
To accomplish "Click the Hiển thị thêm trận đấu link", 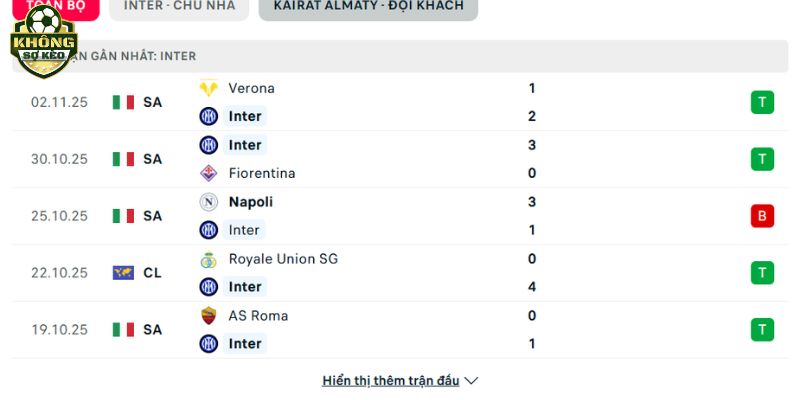I will click(x=390, y=381).
